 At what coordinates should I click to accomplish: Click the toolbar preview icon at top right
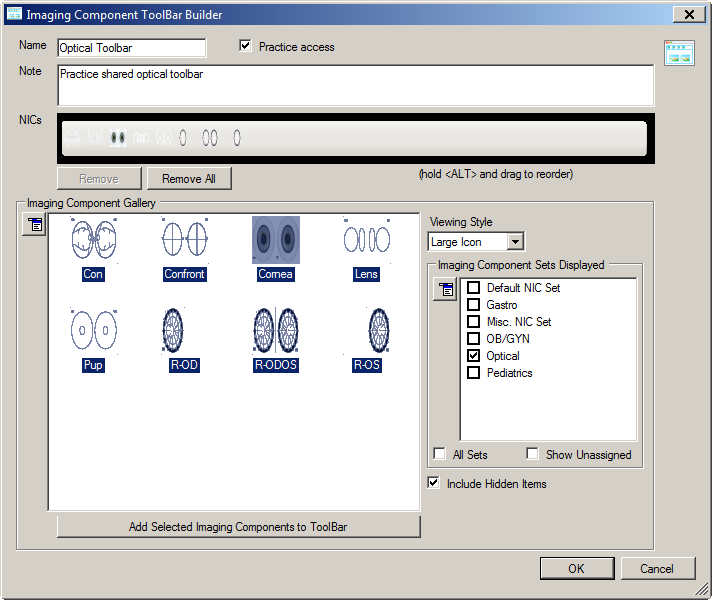point(679,53)
